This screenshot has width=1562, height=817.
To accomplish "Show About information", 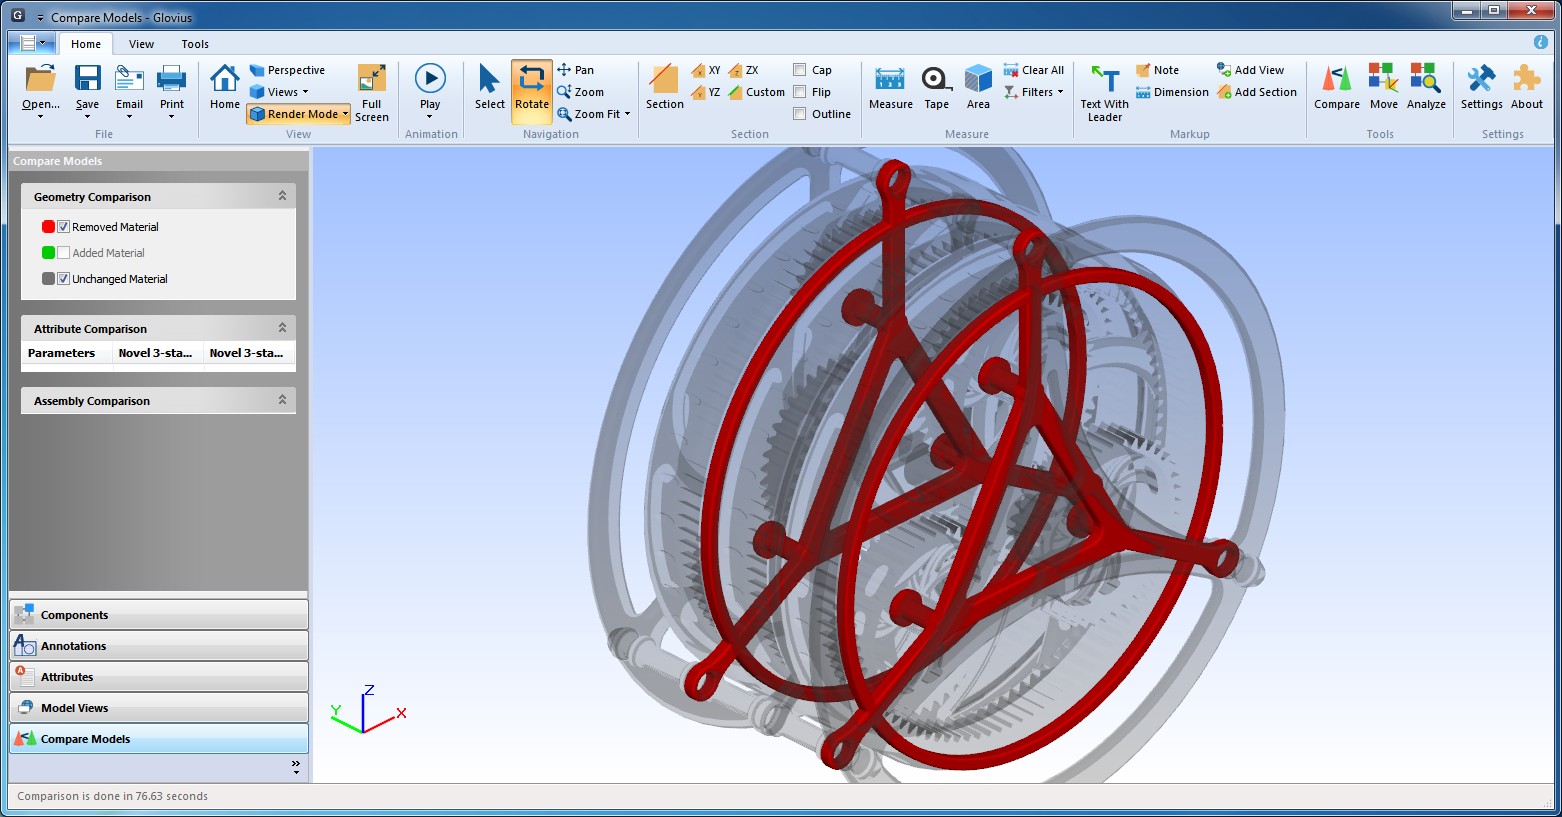I will pos(1527,88).
